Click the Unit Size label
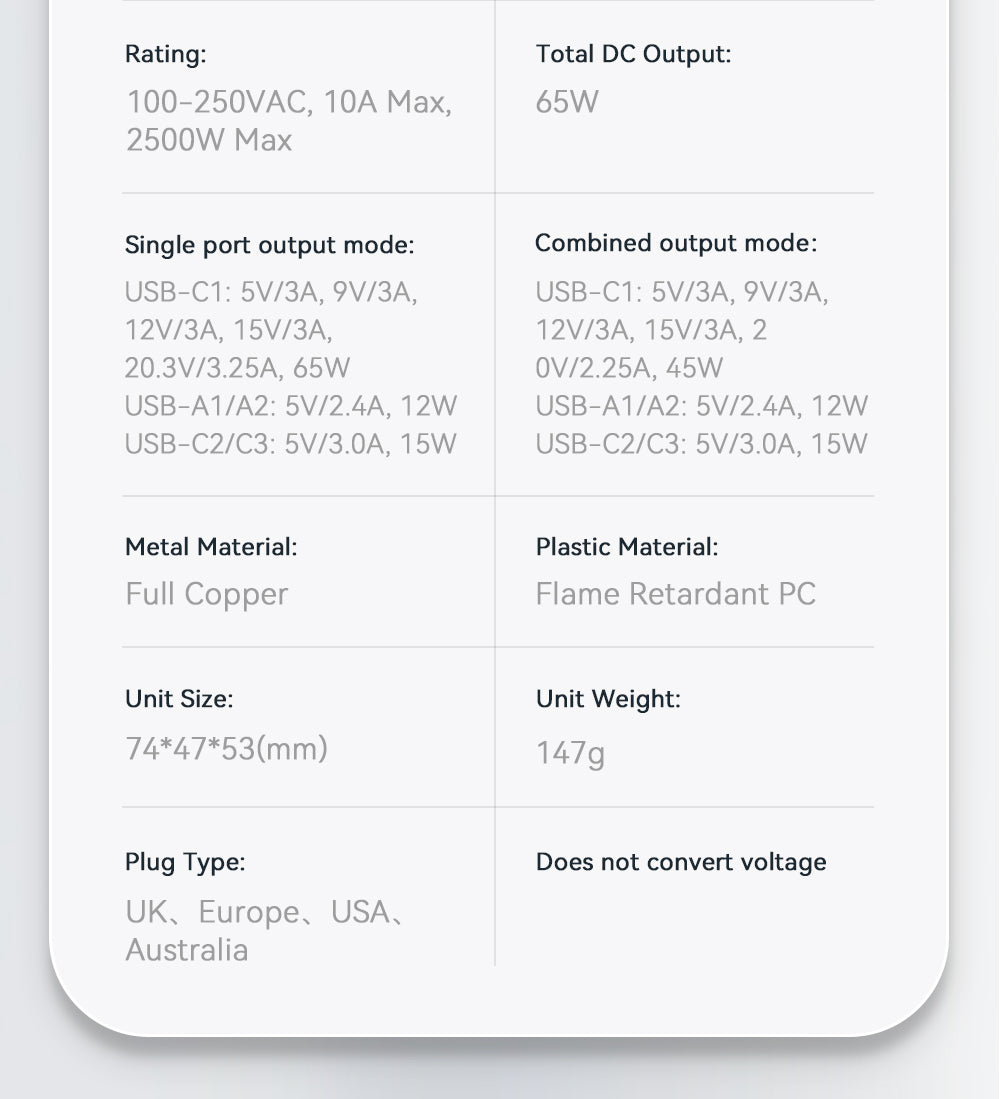Viewport: 1000px width, 1099px height. click(178, 699)
